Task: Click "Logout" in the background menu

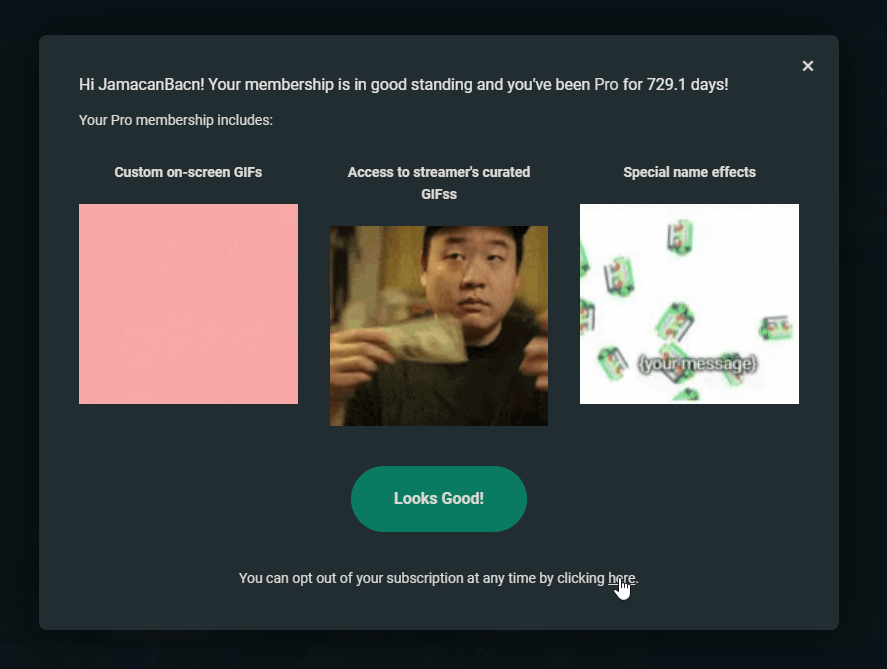Action: point(870,160)
